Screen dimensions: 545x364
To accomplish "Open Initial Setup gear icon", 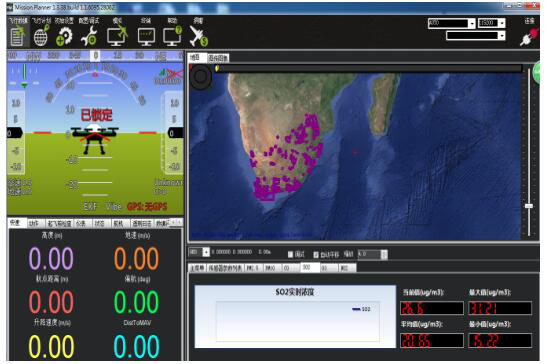I will coord(64,36).
